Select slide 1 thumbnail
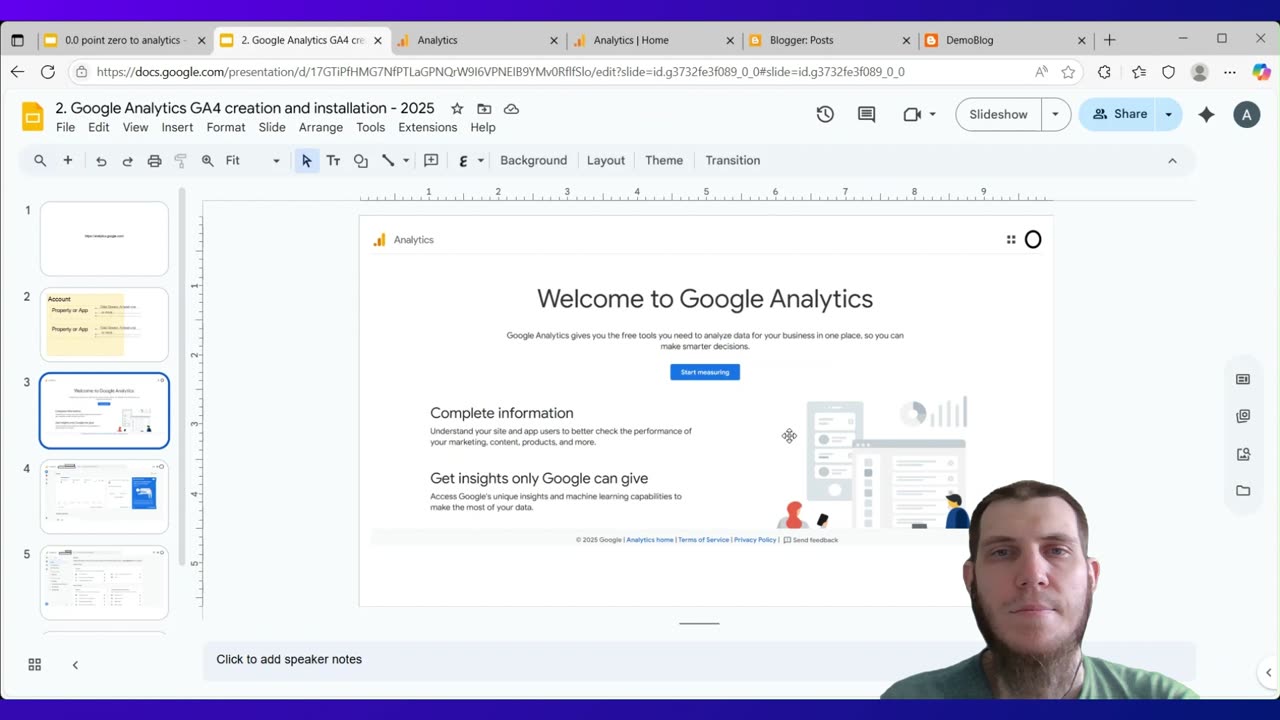Screen dimensions: 1280x720 click(x=104, y=238)
